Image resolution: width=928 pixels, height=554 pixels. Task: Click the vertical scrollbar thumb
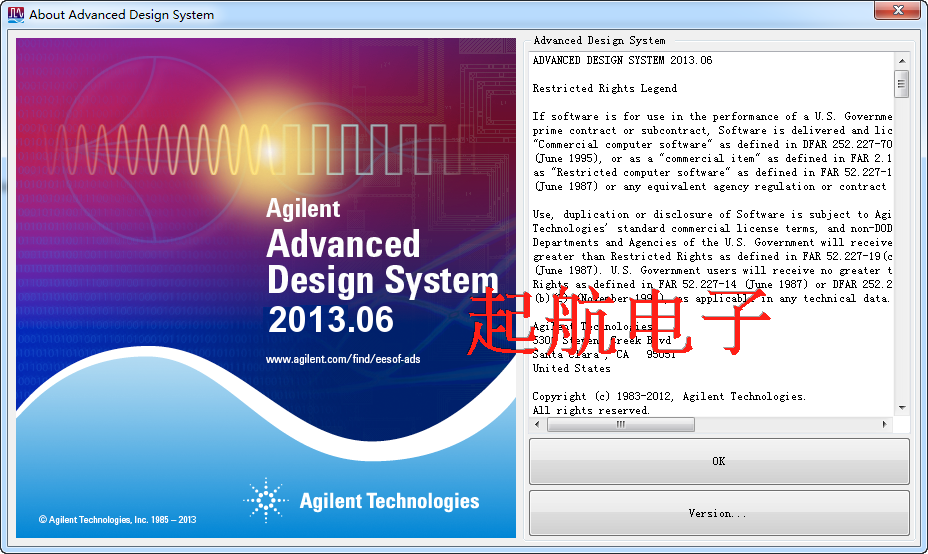902,83
